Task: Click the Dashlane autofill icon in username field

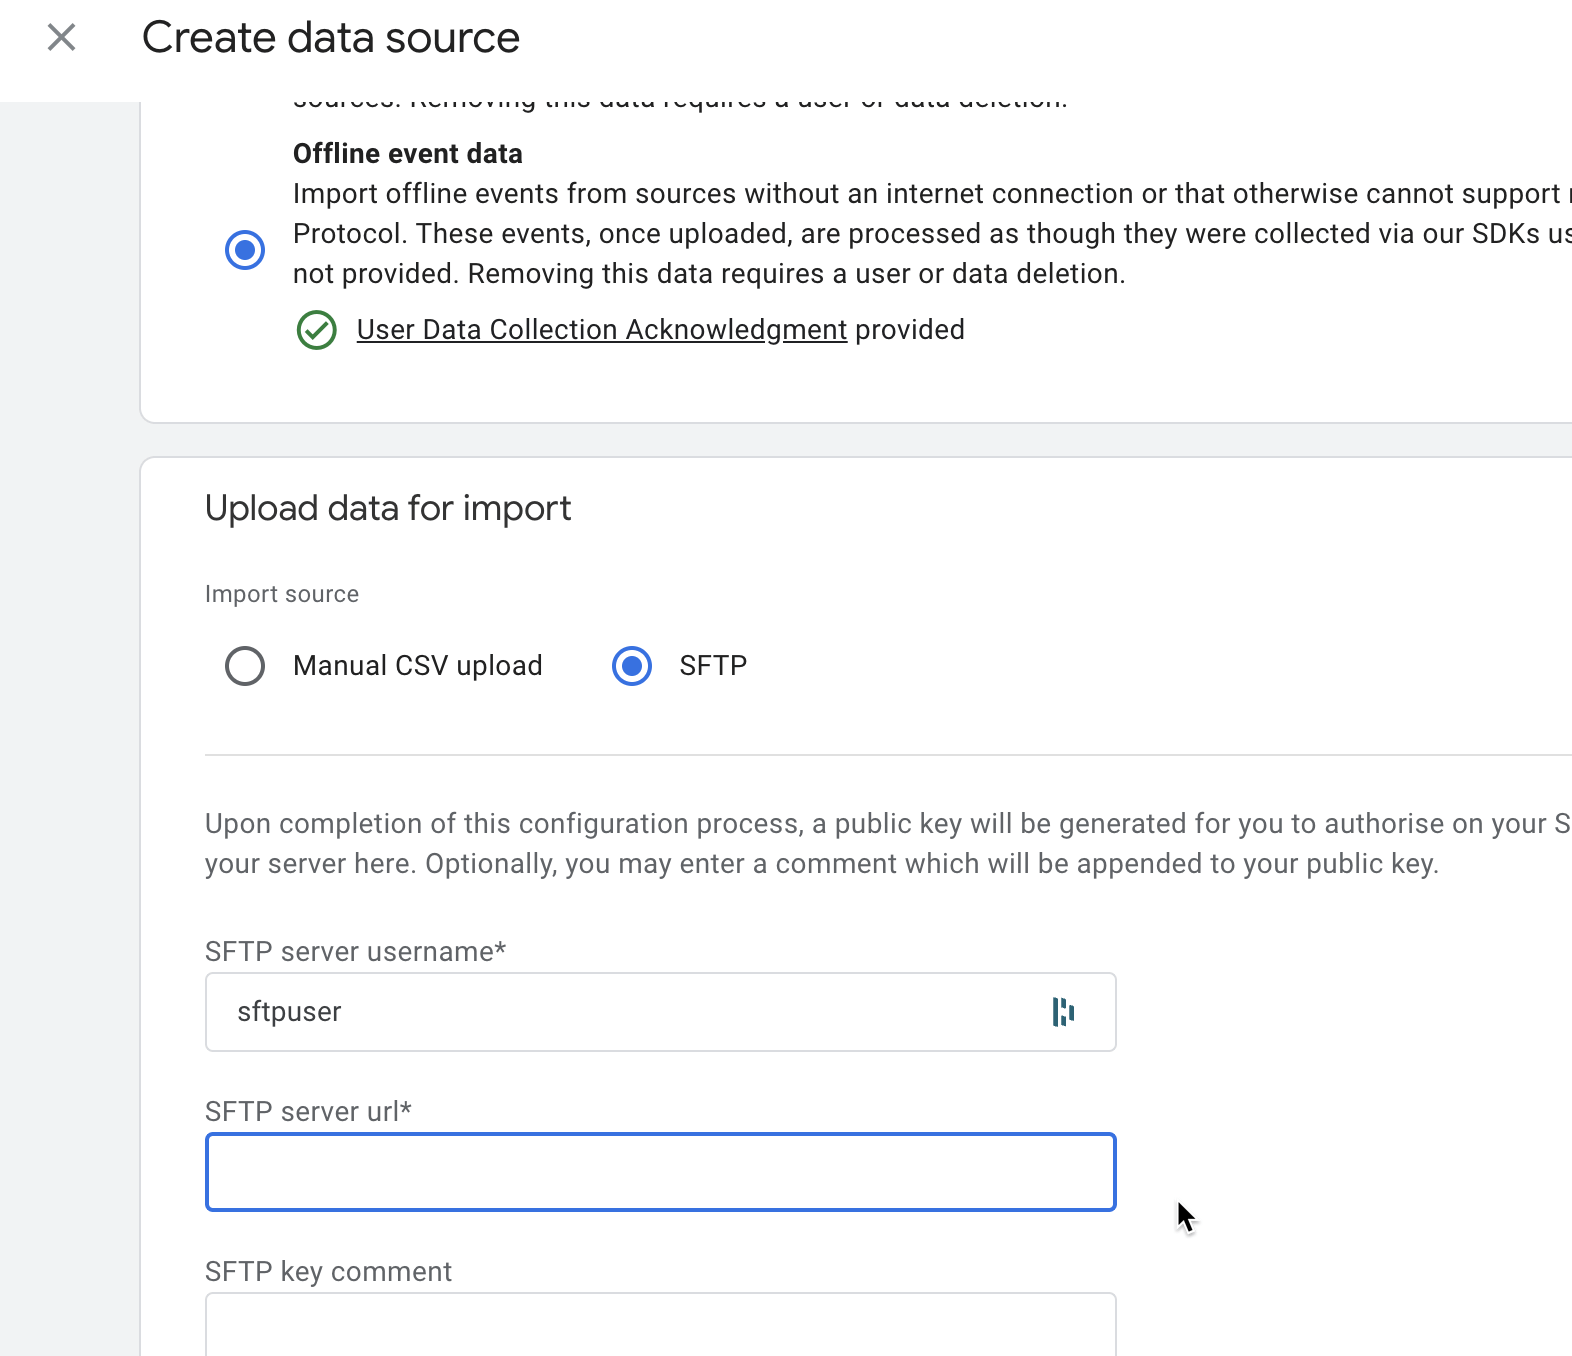Action: pos(1063,1012)
